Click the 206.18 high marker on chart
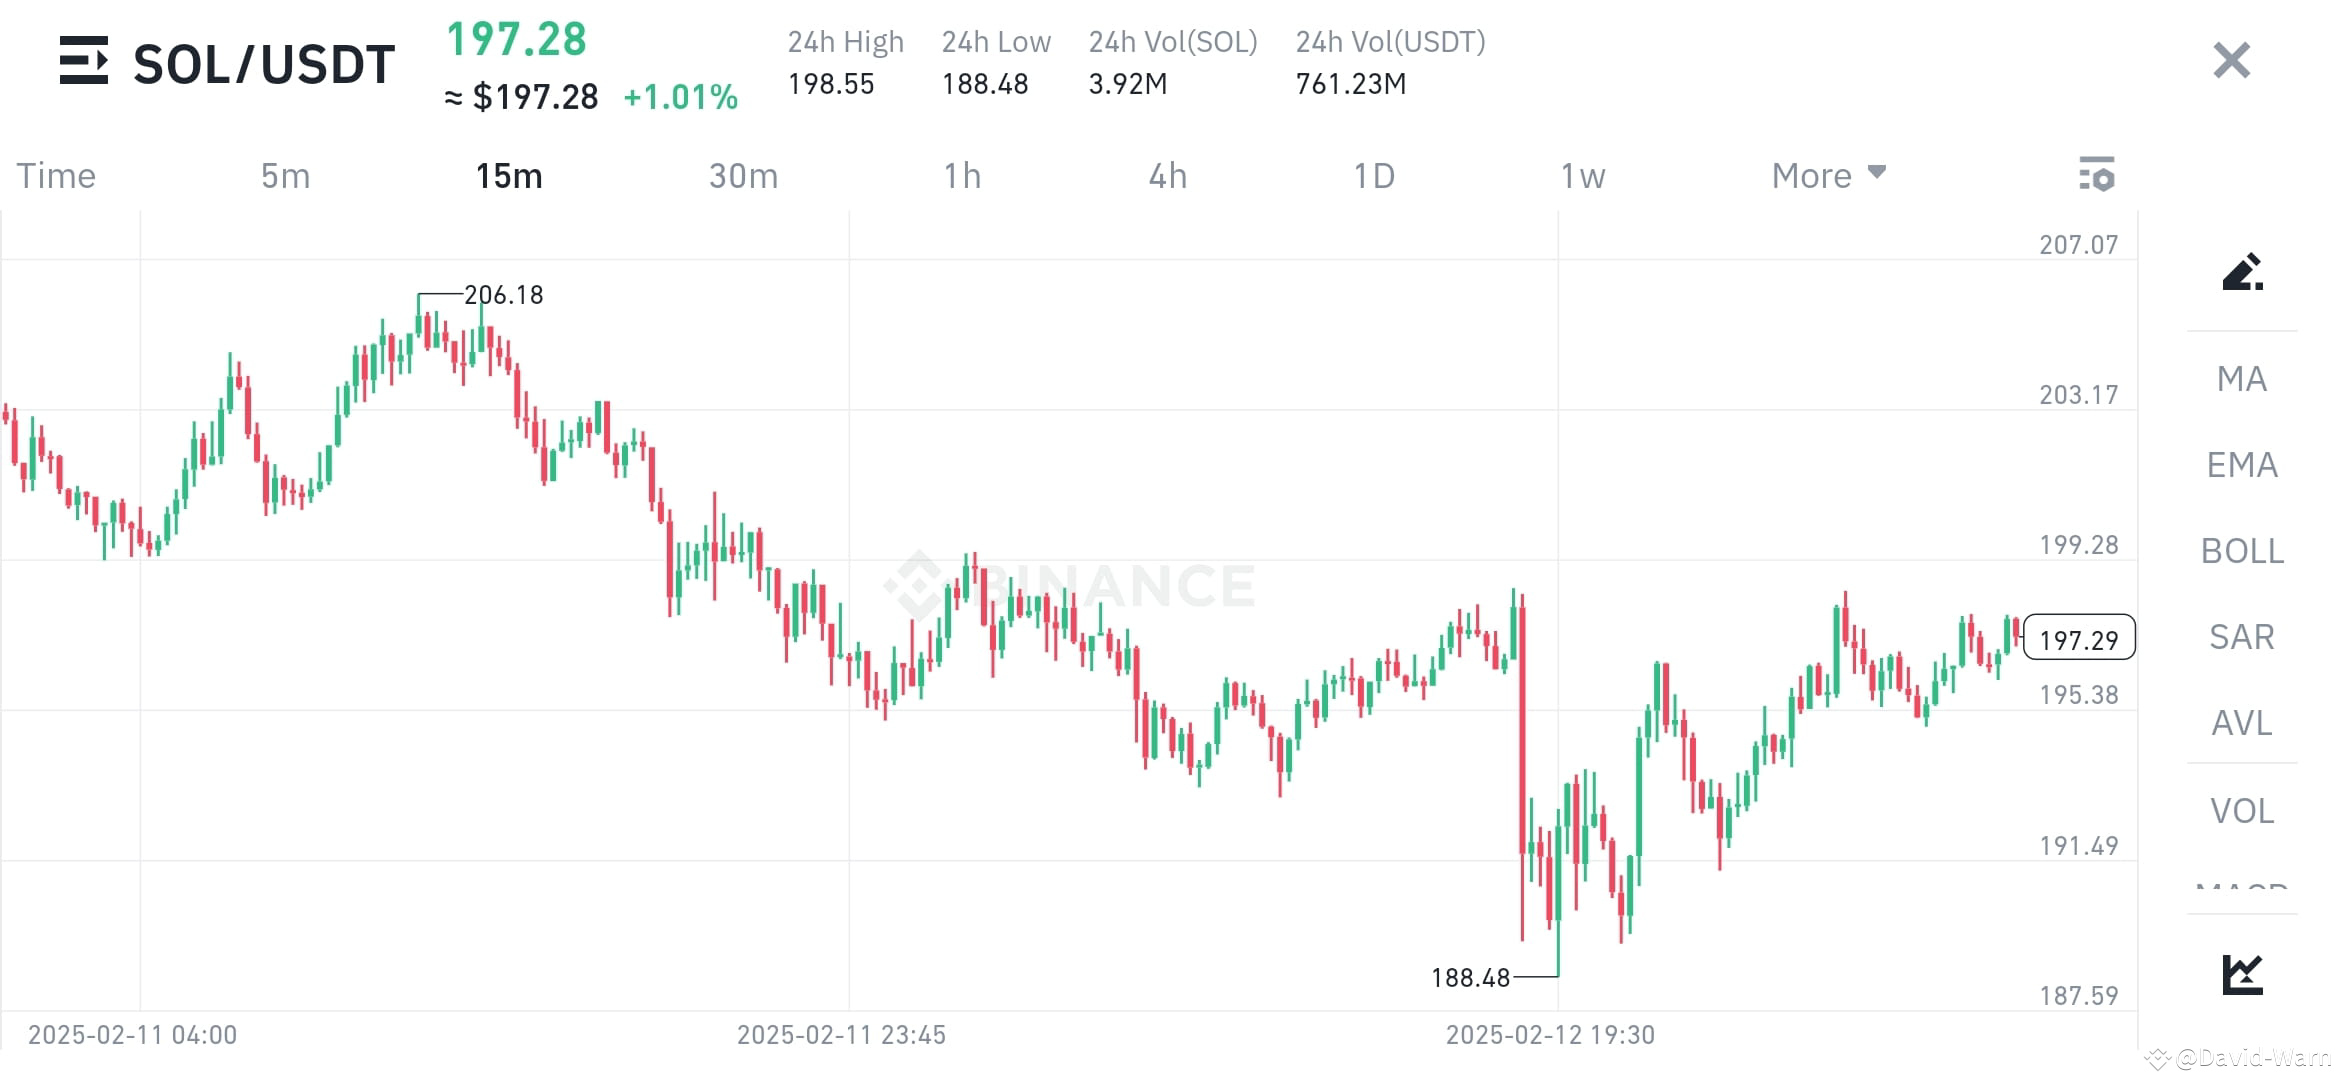The height and width of the screenshot is (1080, 2340). click(x=502, y=295)
